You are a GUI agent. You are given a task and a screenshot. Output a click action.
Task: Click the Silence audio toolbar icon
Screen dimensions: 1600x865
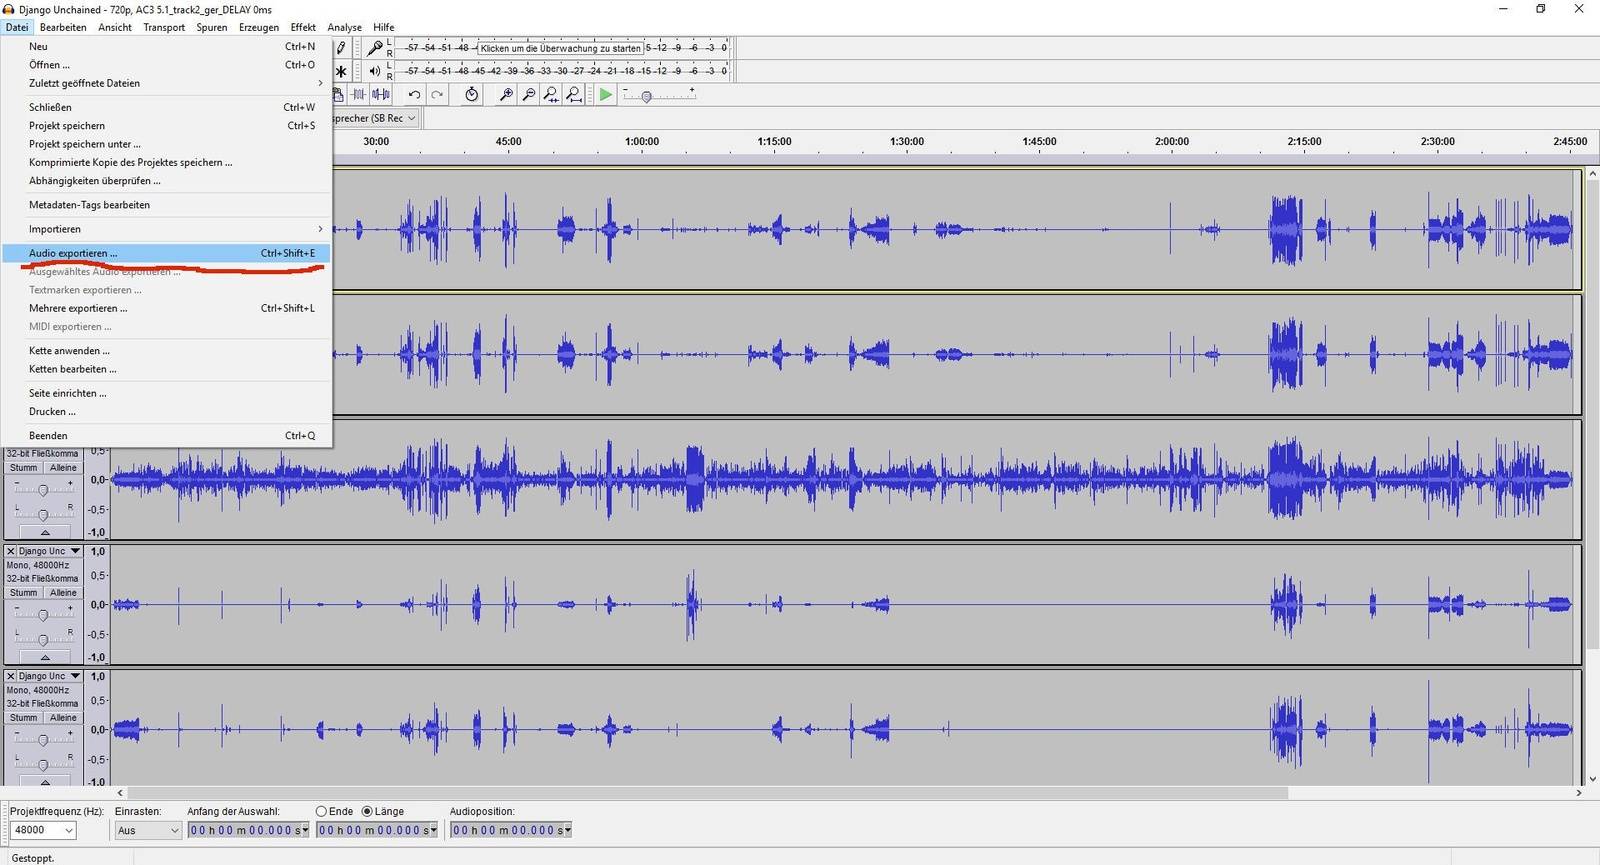pyautogui.click(x=381, y=94)
